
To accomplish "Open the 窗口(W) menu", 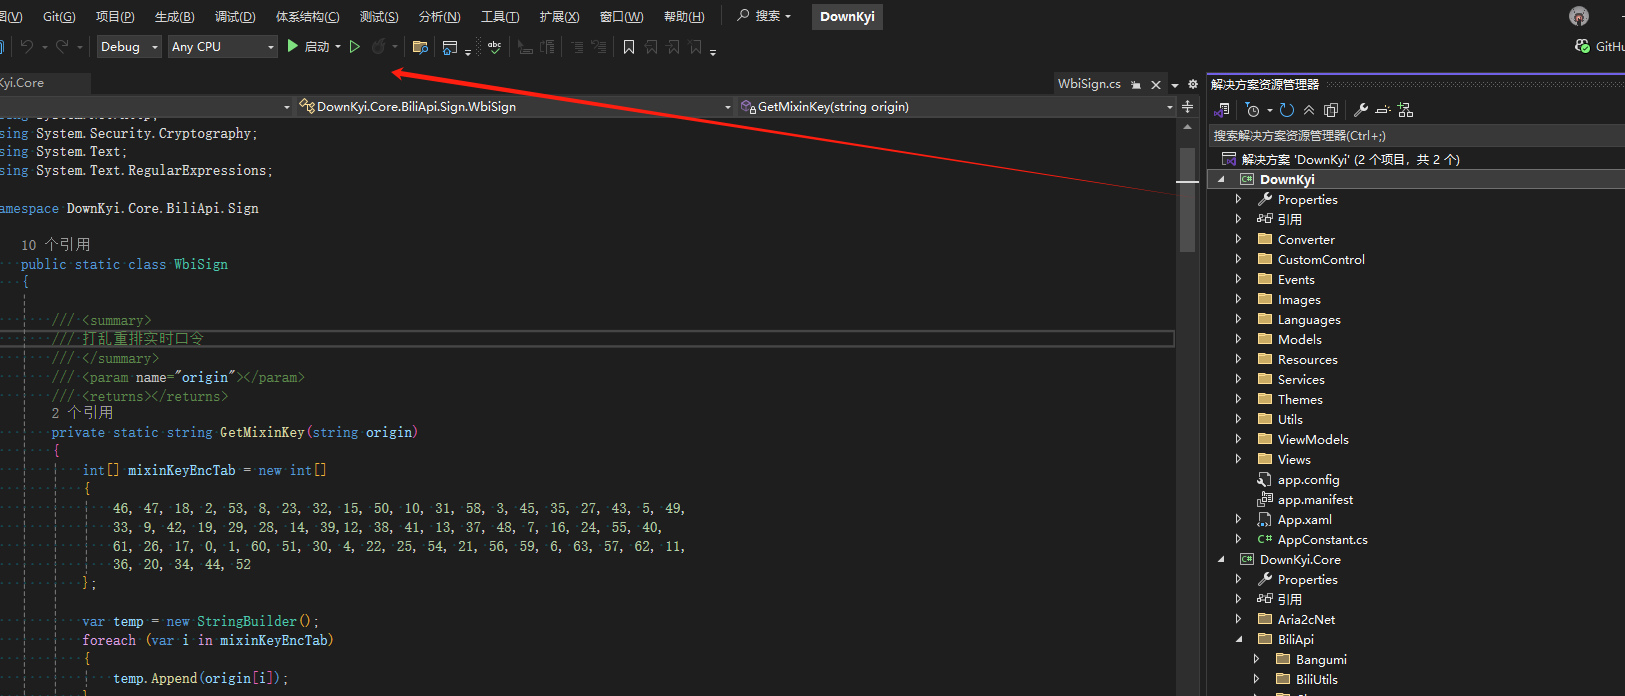I will click(621, 16).
